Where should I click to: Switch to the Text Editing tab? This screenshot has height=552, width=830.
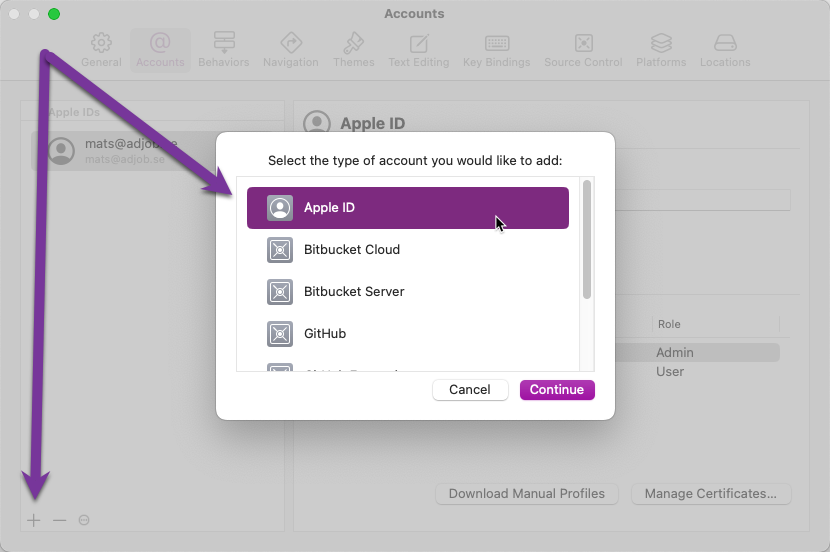tap(419, 50)
